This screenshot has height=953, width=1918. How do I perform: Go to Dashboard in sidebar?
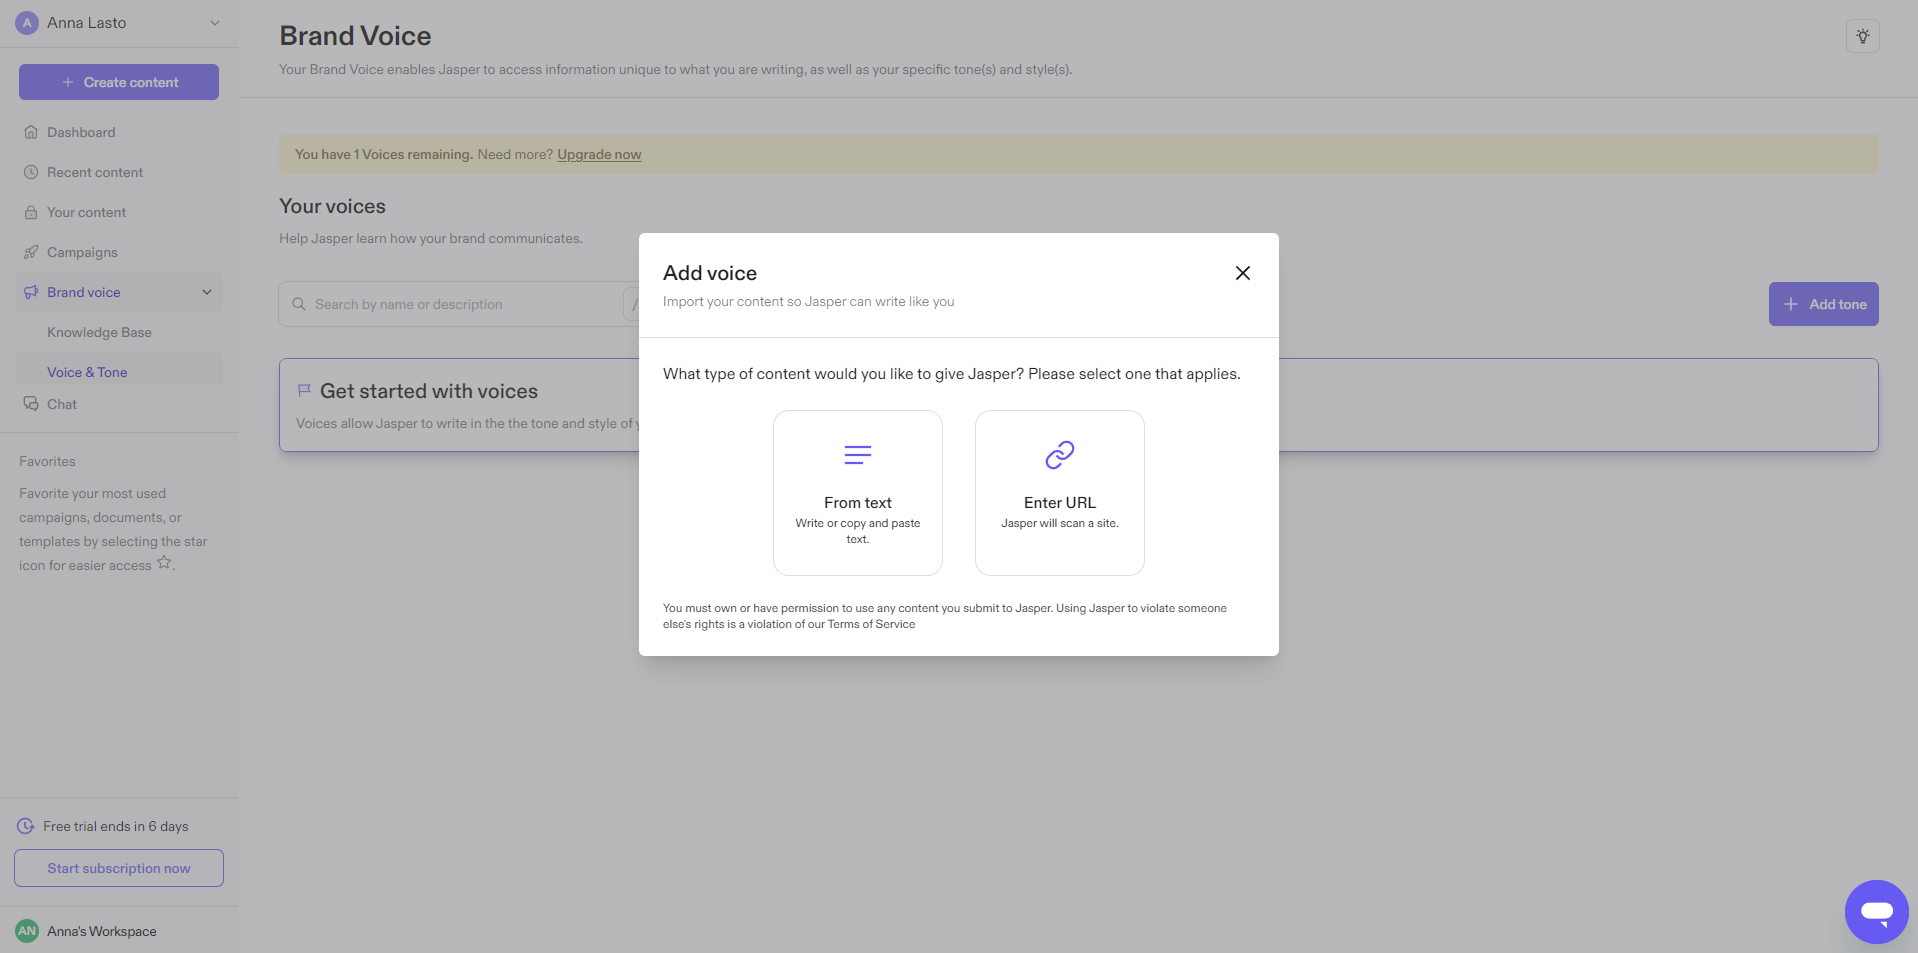(x=119, y=132)
